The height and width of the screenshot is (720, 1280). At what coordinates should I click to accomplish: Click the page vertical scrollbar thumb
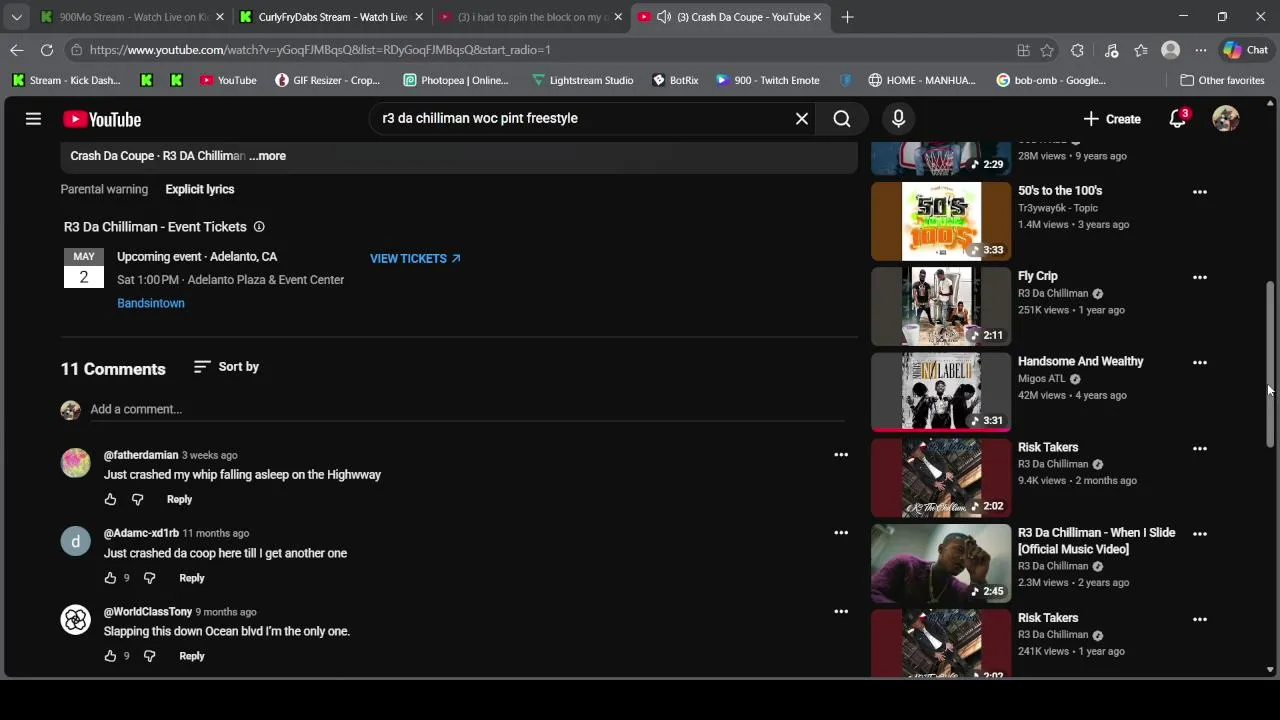[1270, 364]
